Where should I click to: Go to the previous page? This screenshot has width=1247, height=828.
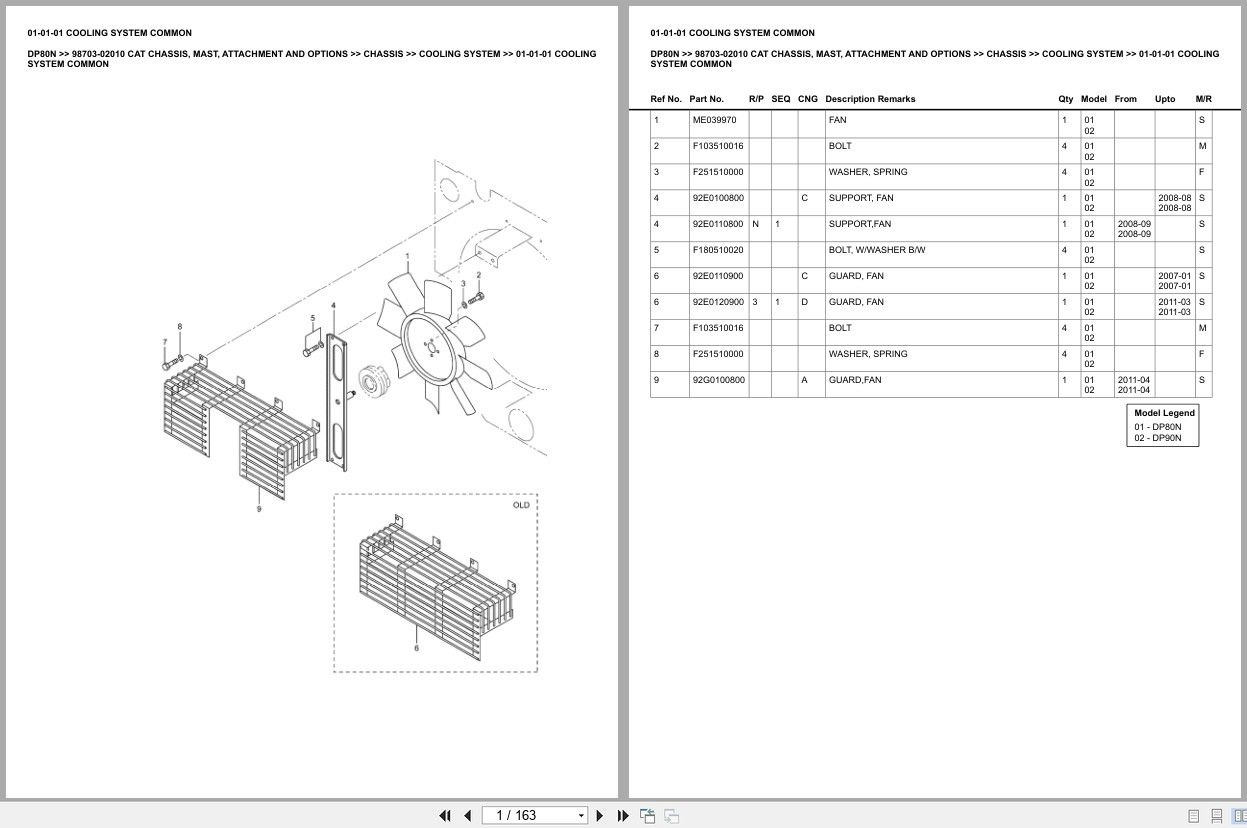click(x=467, y=816)
